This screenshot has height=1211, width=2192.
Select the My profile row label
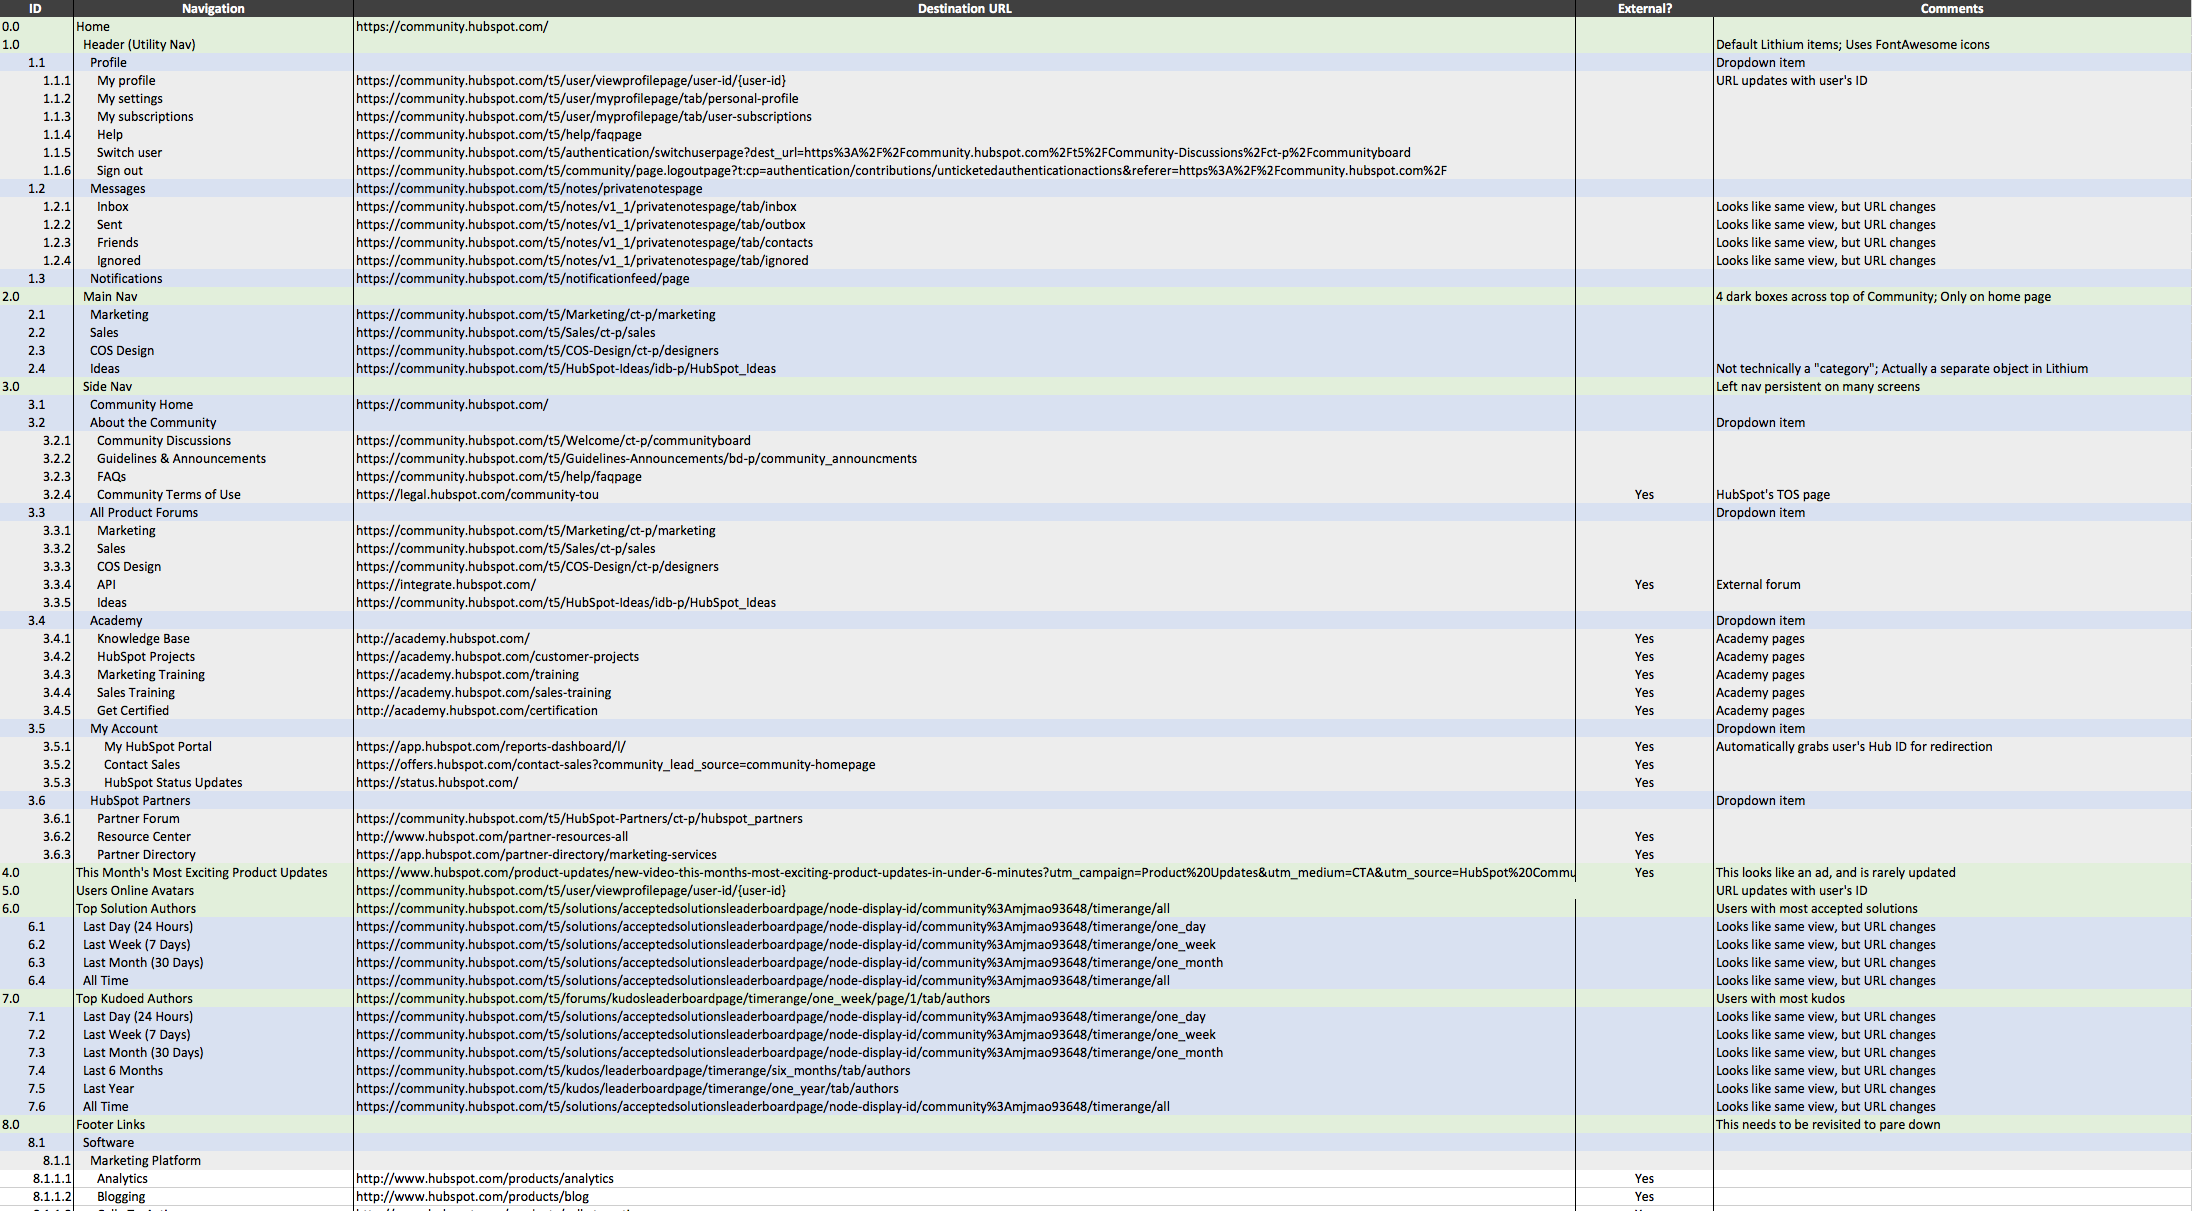(126, 81)
